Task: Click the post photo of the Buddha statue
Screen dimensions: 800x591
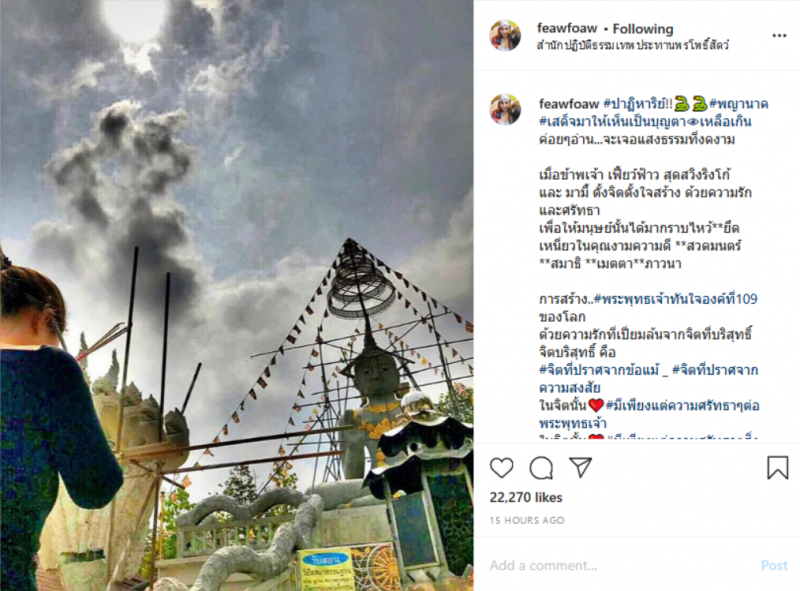Action: point(237,296)
